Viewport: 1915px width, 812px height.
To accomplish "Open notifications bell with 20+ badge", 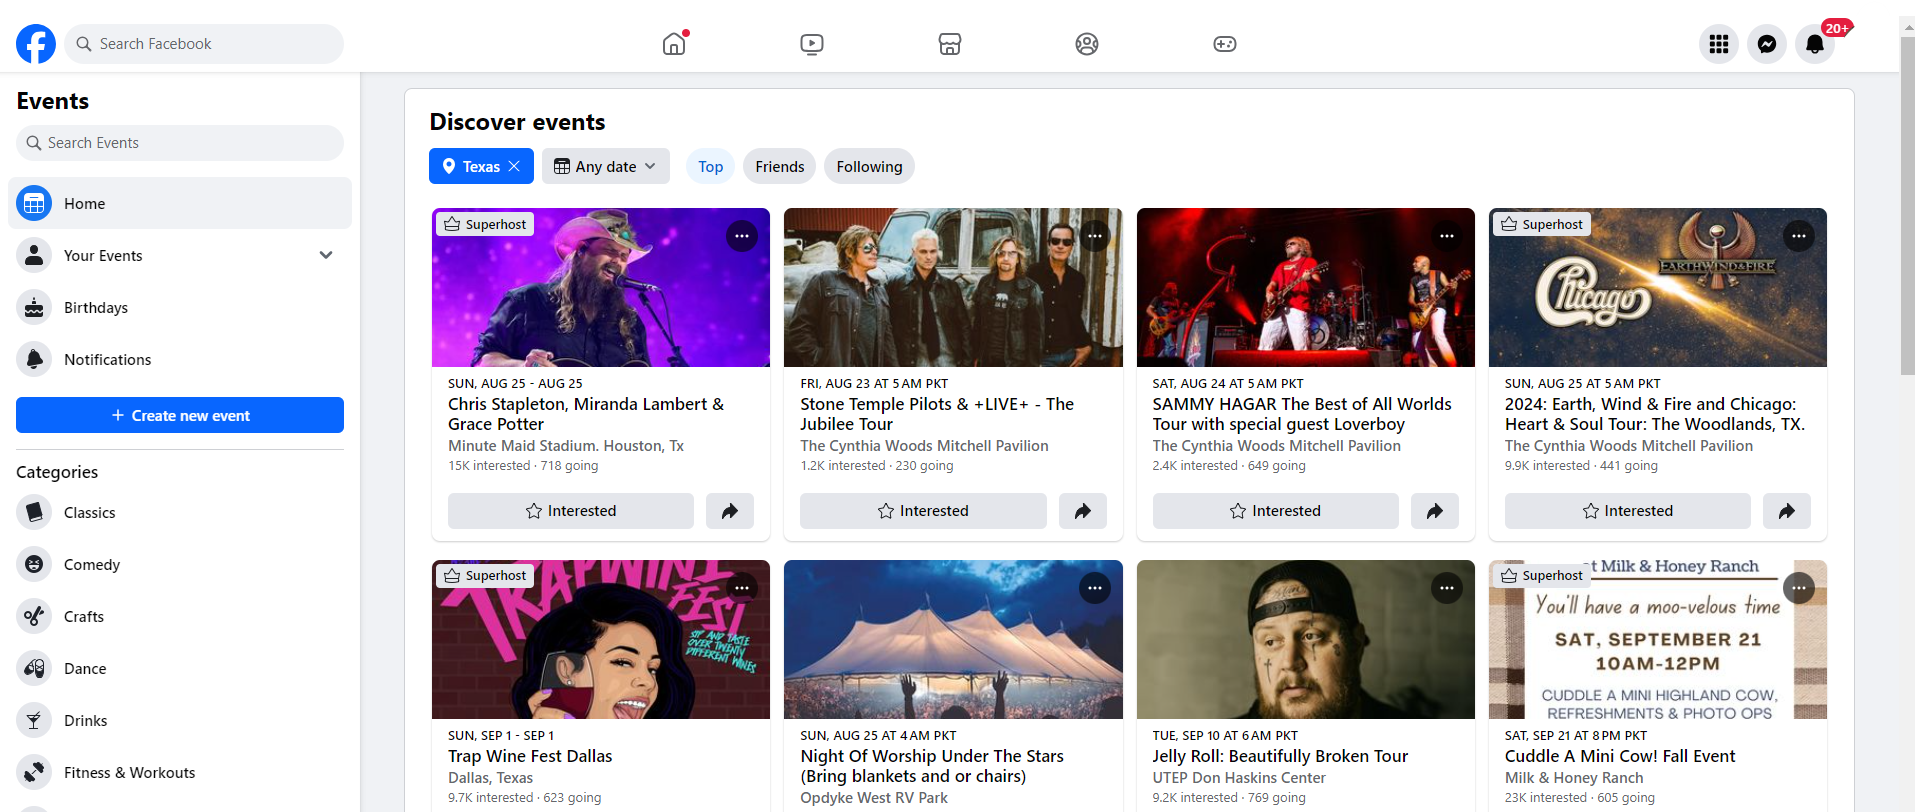I will tap(1815, 44).
